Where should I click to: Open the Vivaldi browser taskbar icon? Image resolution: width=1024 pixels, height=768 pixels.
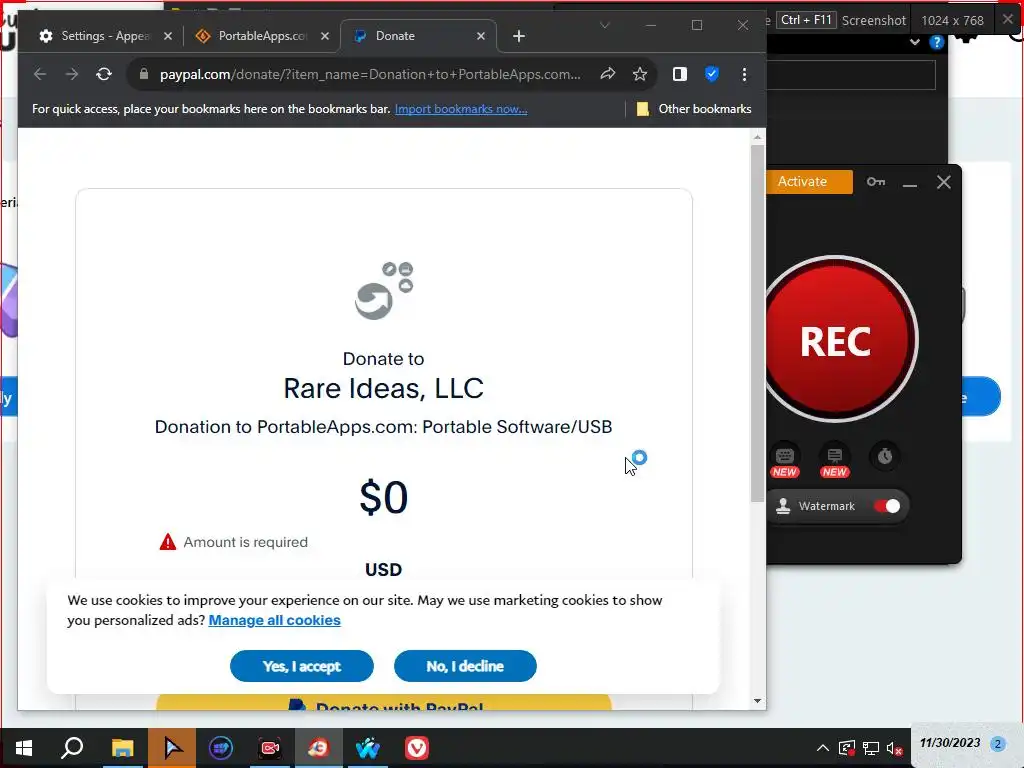[x=417, y=748]
